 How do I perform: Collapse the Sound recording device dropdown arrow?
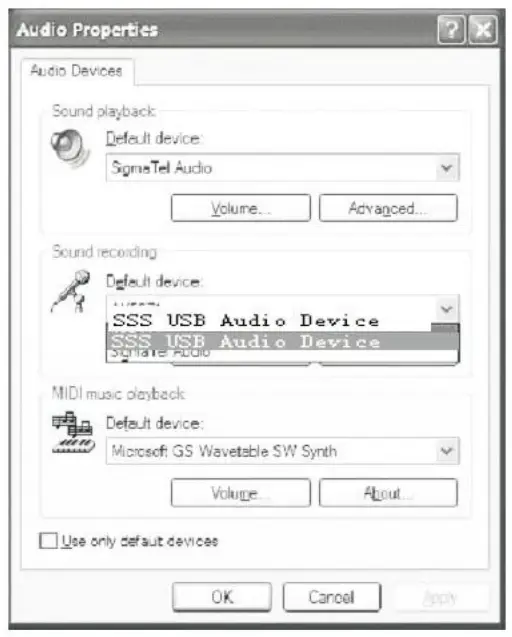tap(447, 309)
